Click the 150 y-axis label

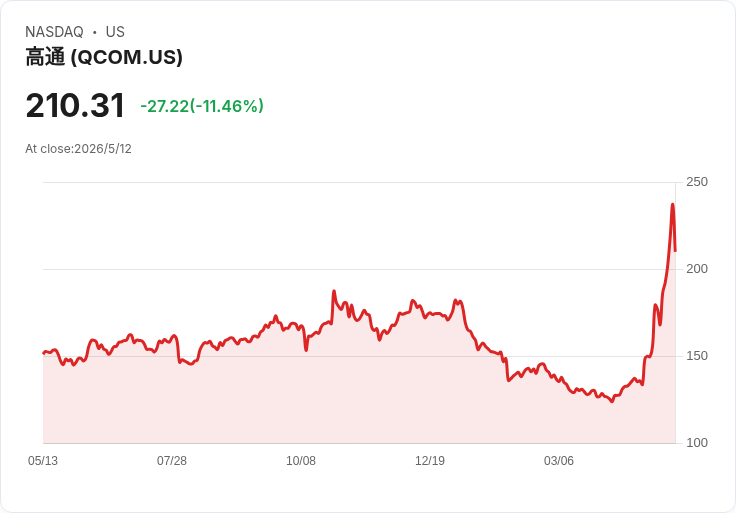click(x=697, y=356)
